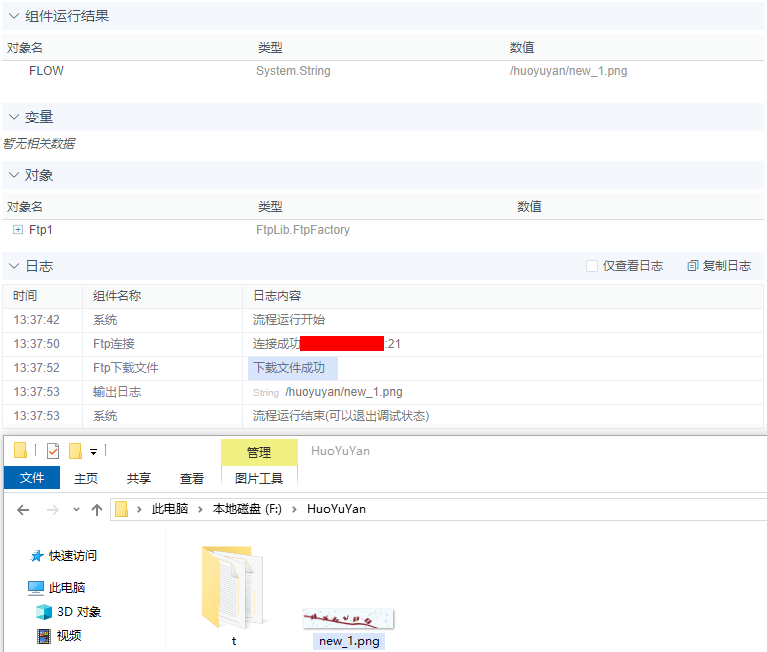Click the Properties checkmark quick access icon
767x652 pixels.
[53, 450]
